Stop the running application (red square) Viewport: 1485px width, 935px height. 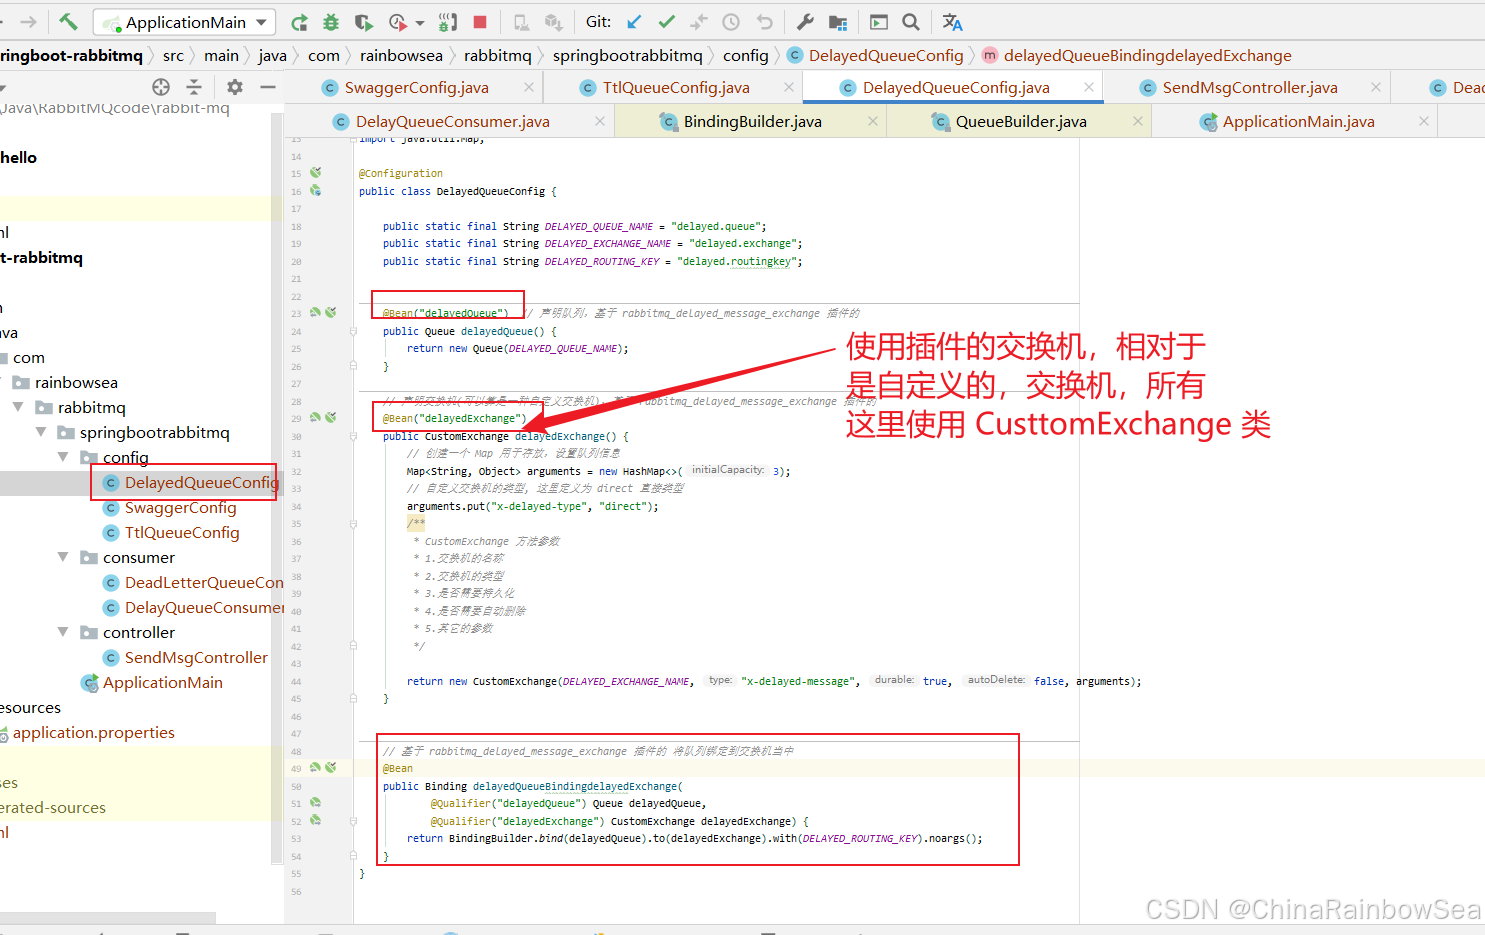[480, 22]
